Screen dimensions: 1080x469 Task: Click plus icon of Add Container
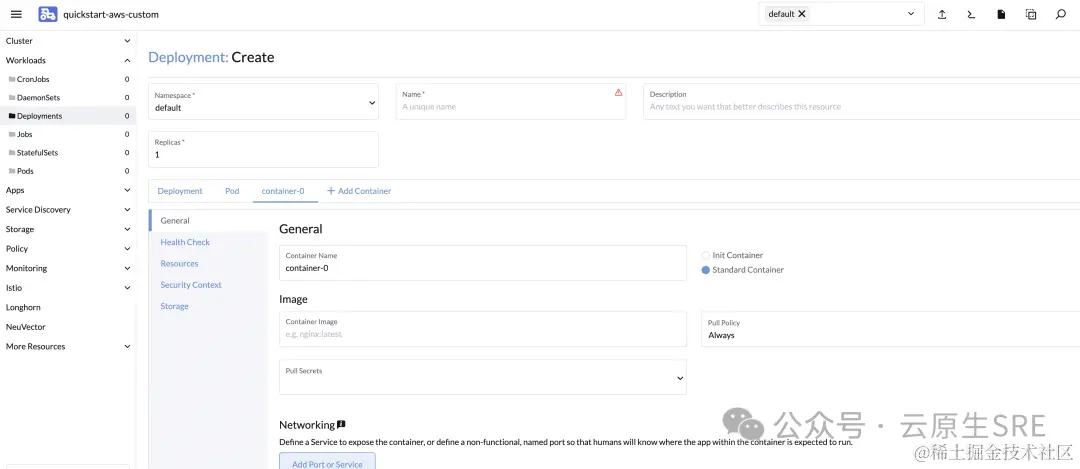point(331,191)
